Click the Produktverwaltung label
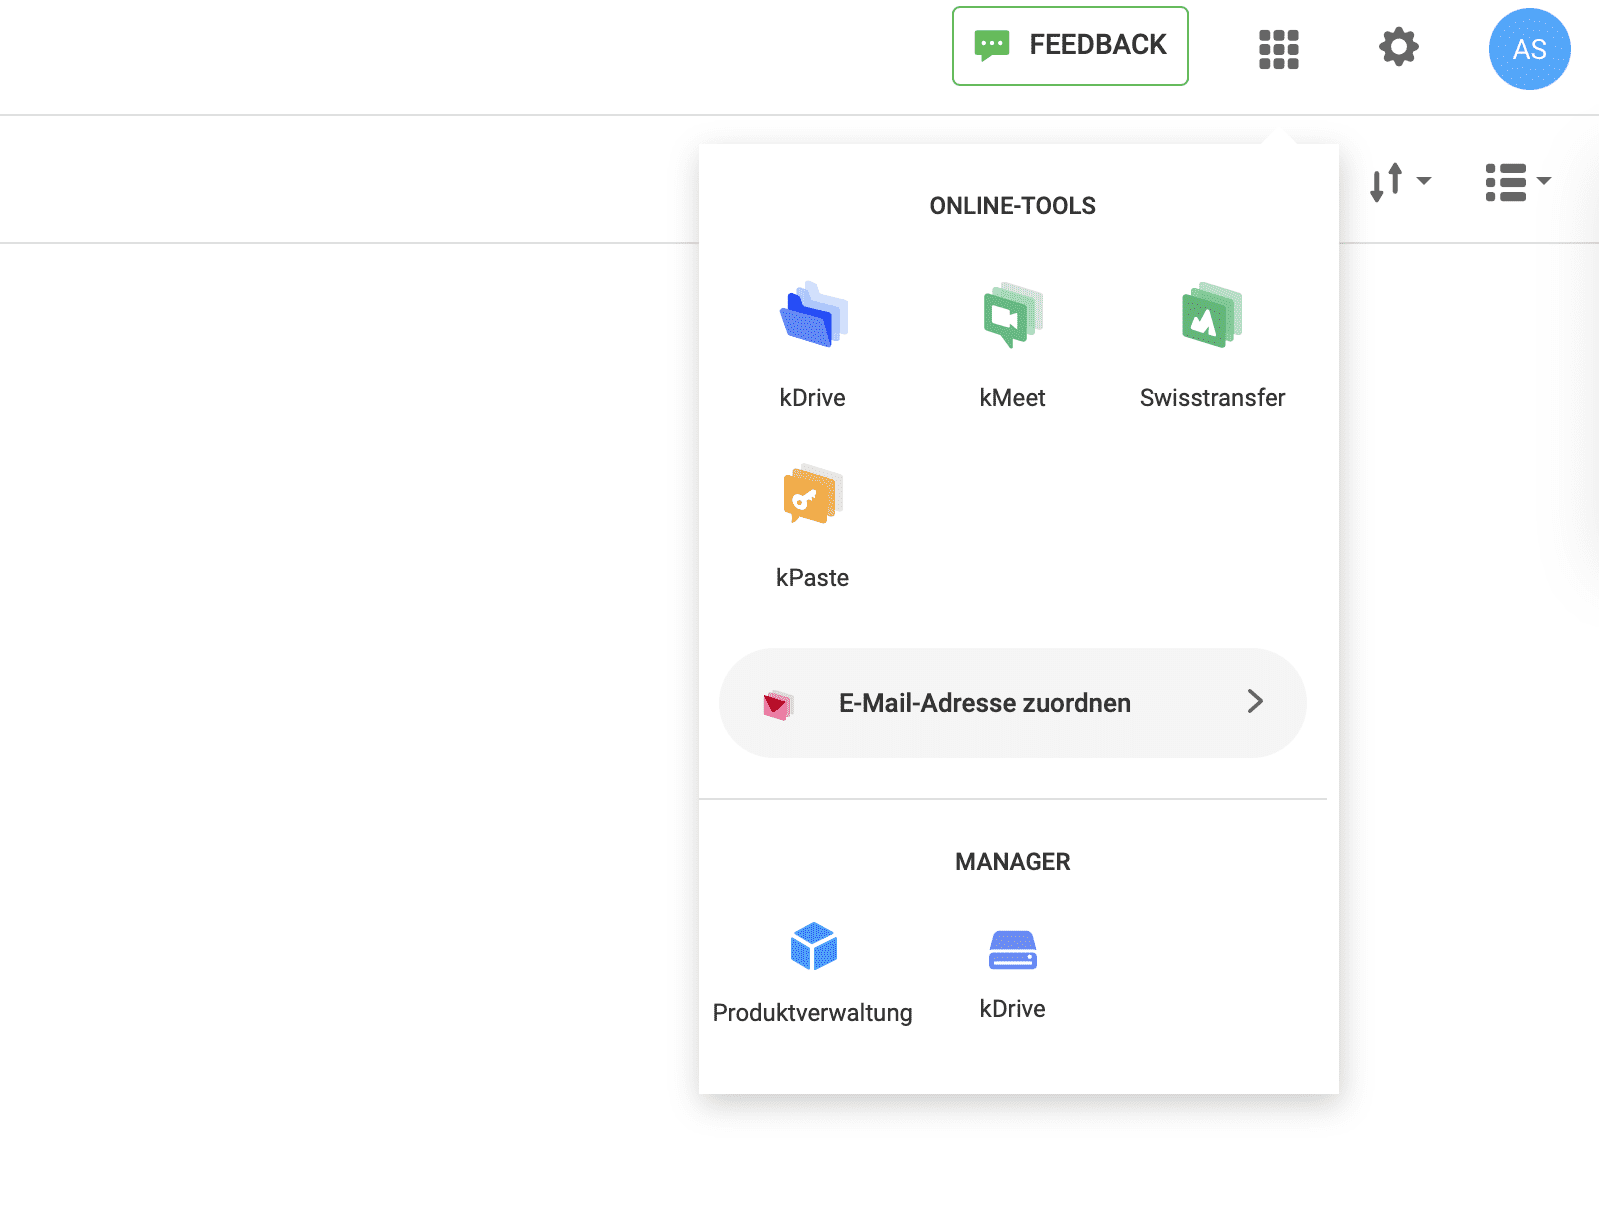The image size is (1599, 1222). (x=812, y=1013)
